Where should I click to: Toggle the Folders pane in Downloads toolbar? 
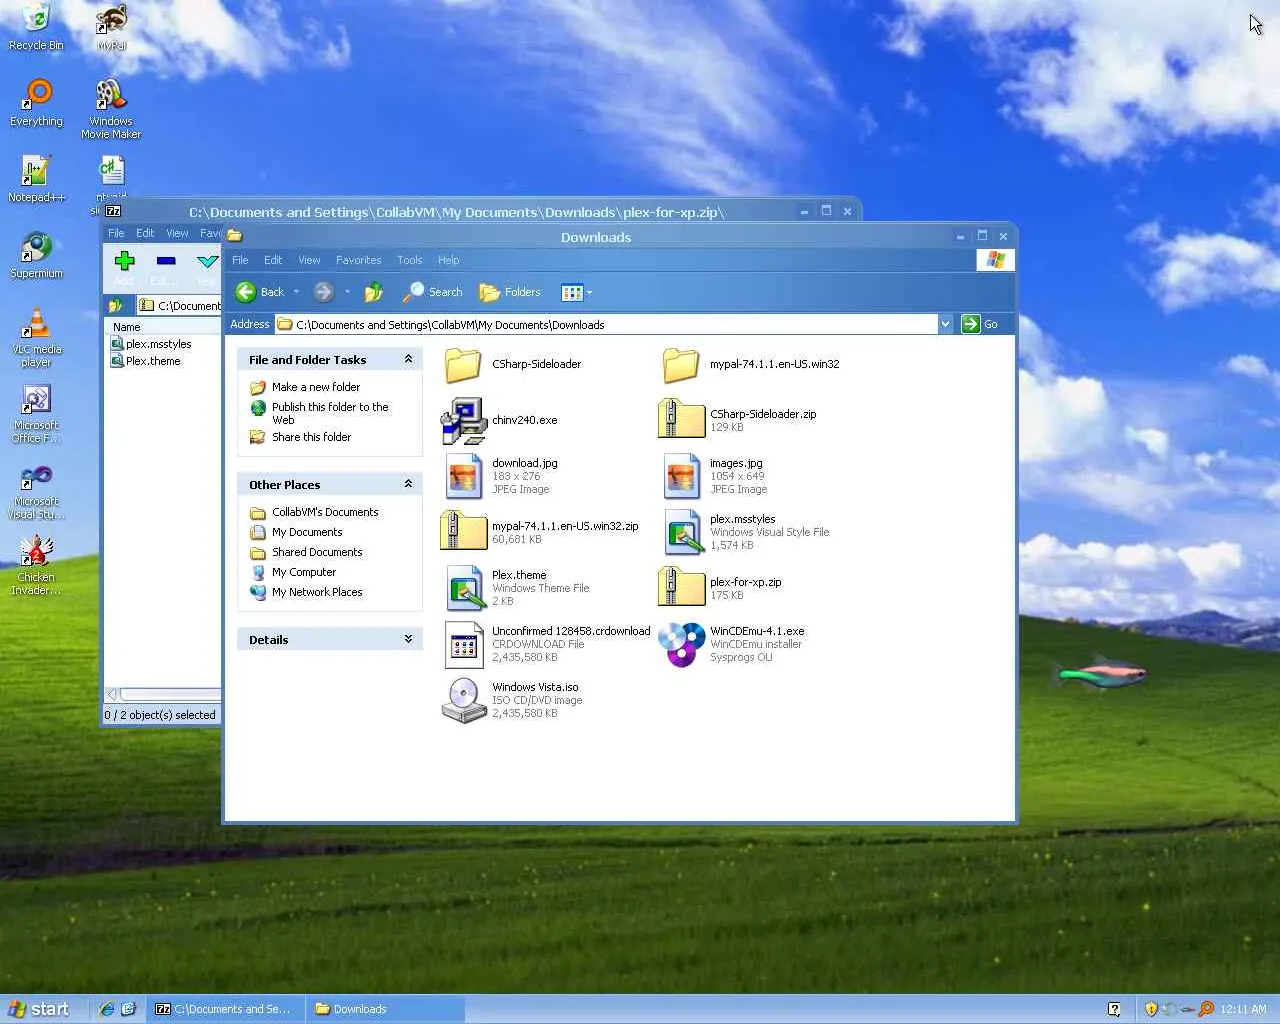[x=510, y=292]
